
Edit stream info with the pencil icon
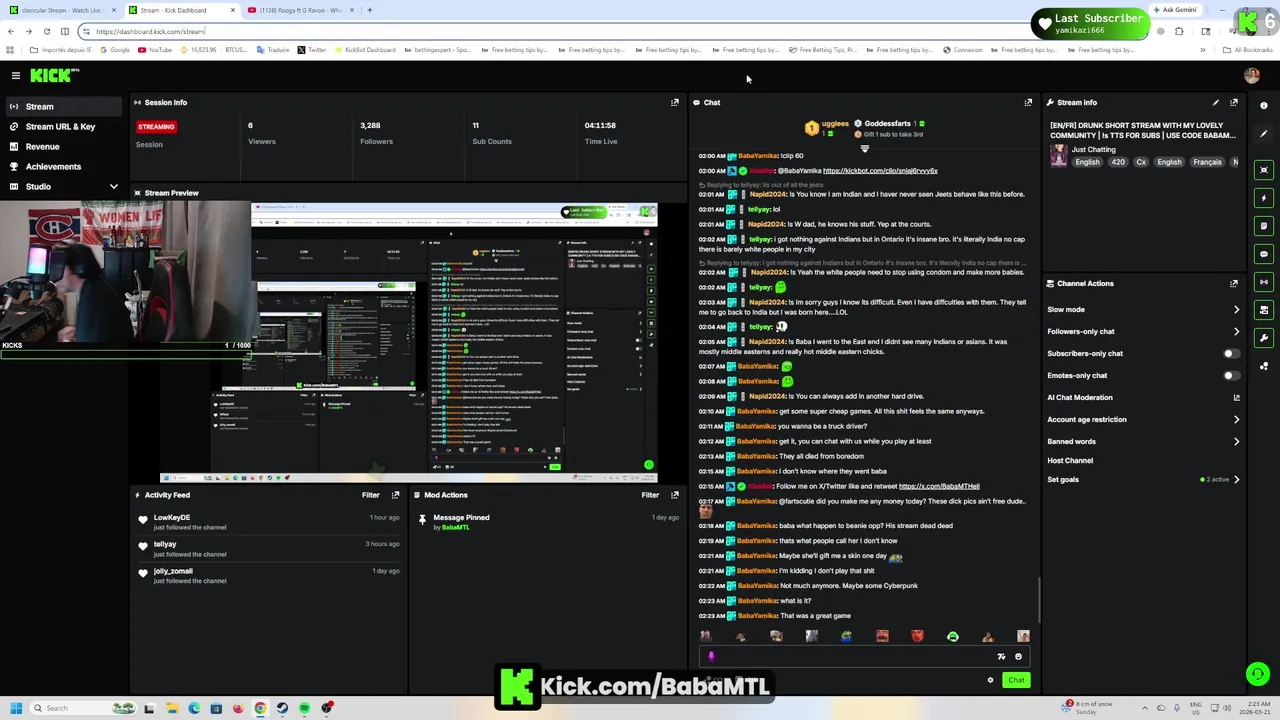pos(1215,102)
